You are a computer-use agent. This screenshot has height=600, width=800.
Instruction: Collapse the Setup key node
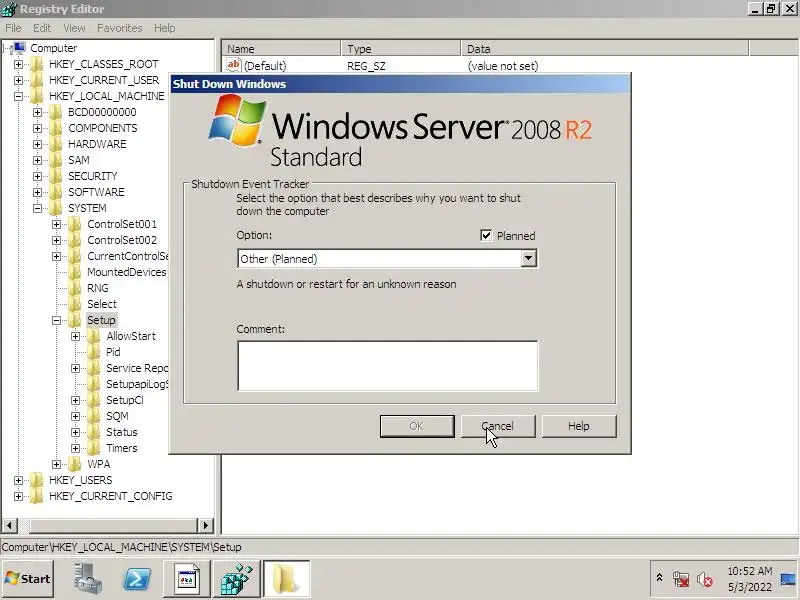tap(56, 320)
